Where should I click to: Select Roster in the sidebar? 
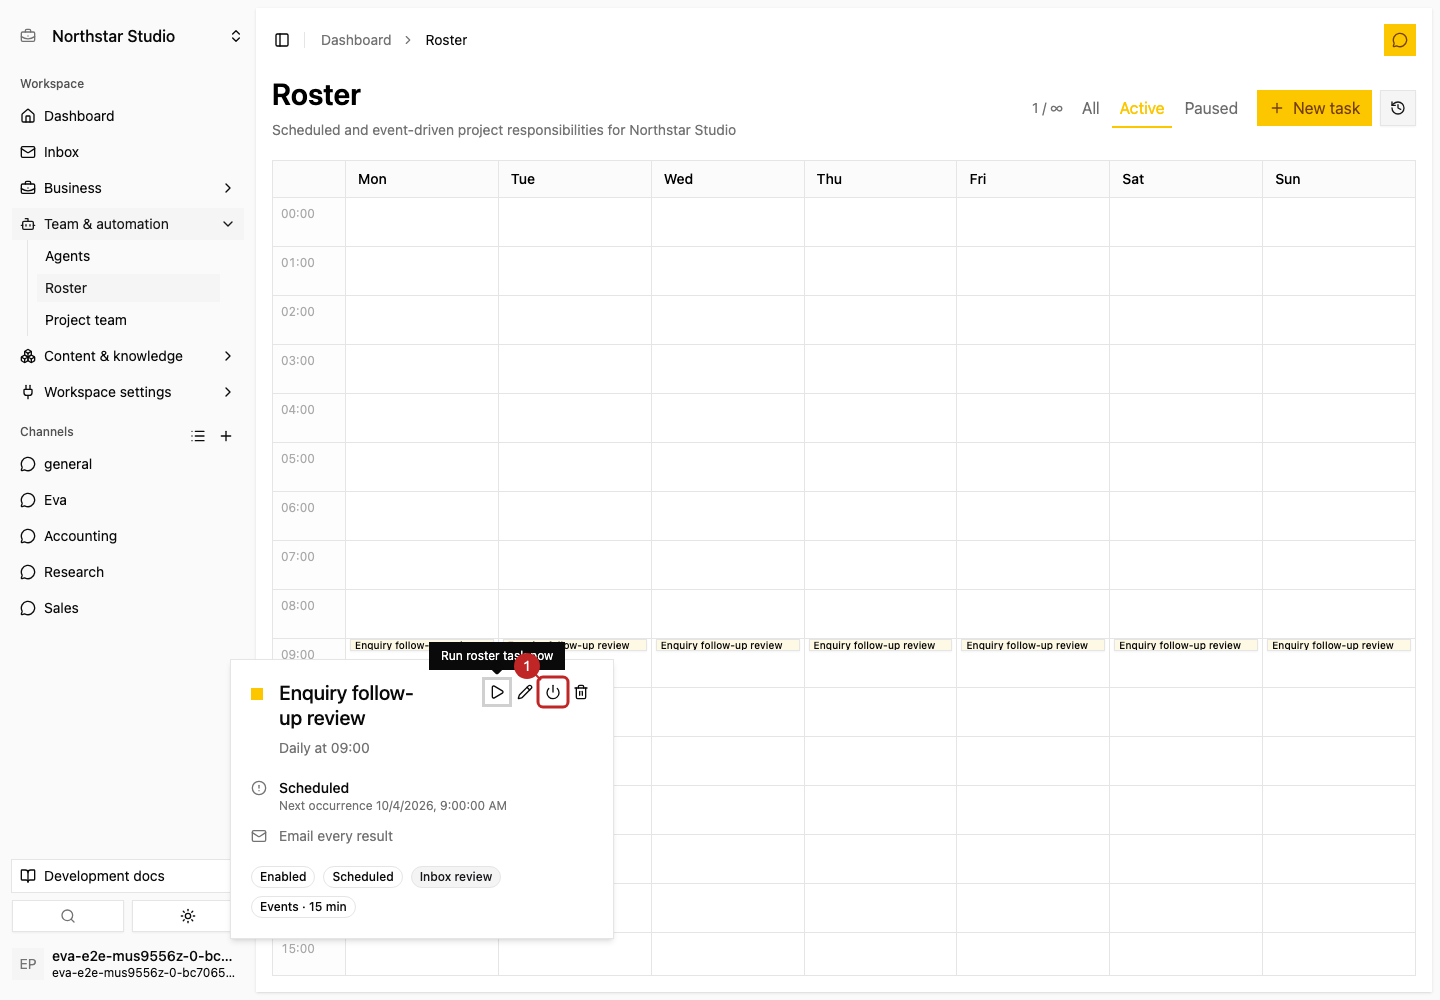[128, 288]
